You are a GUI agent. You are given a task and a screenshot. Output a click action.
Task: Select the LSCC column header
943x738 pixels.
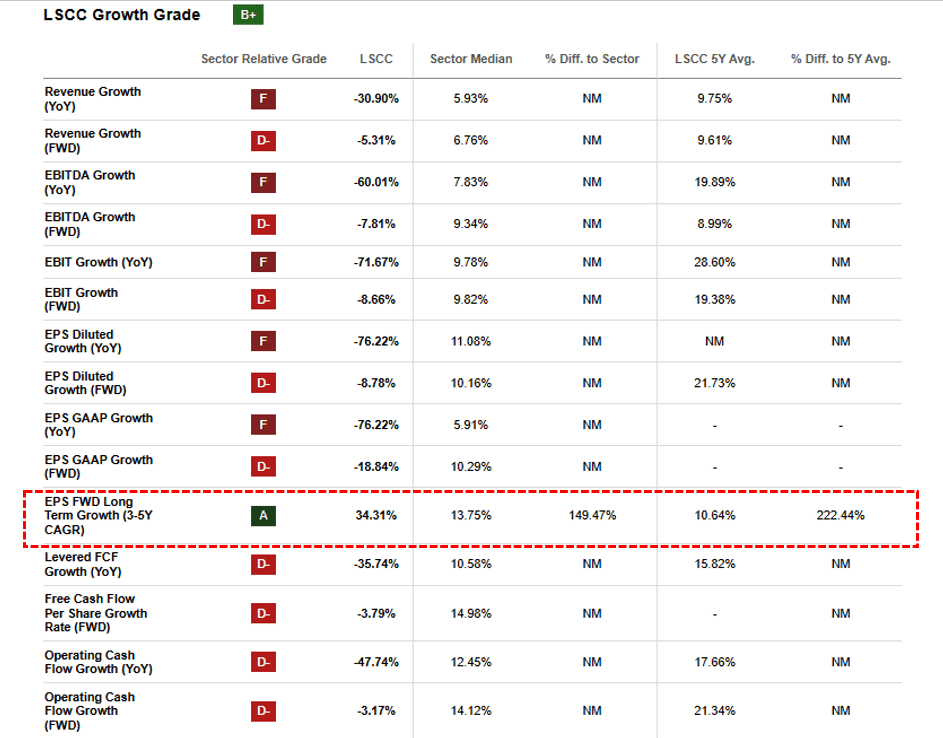click(376, 59)
